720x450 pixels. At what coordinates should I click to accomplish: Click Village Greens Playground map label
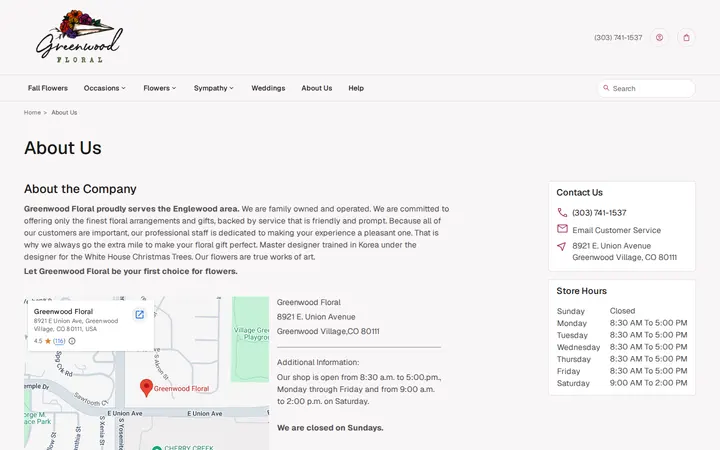[x=251, y=333]
